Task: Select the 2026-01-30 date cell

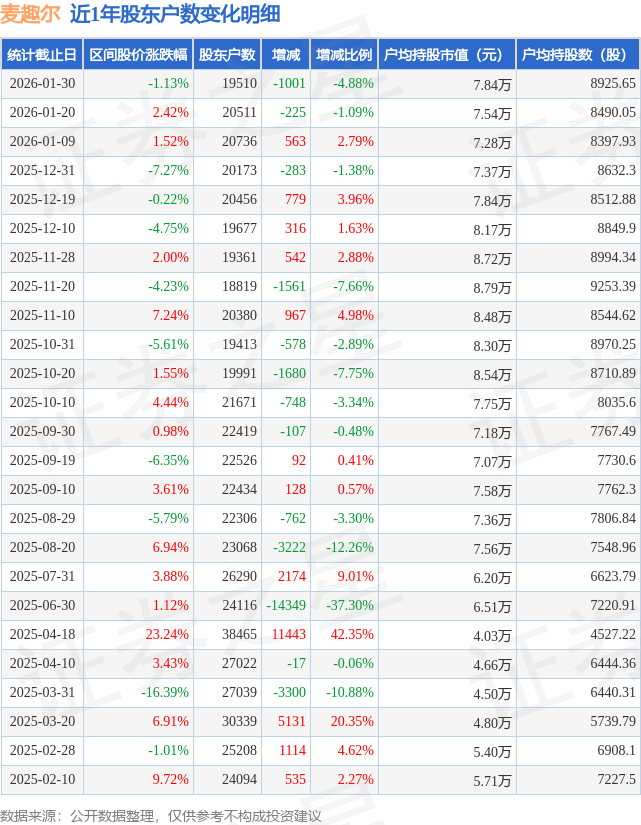Action: pos(41,84)
